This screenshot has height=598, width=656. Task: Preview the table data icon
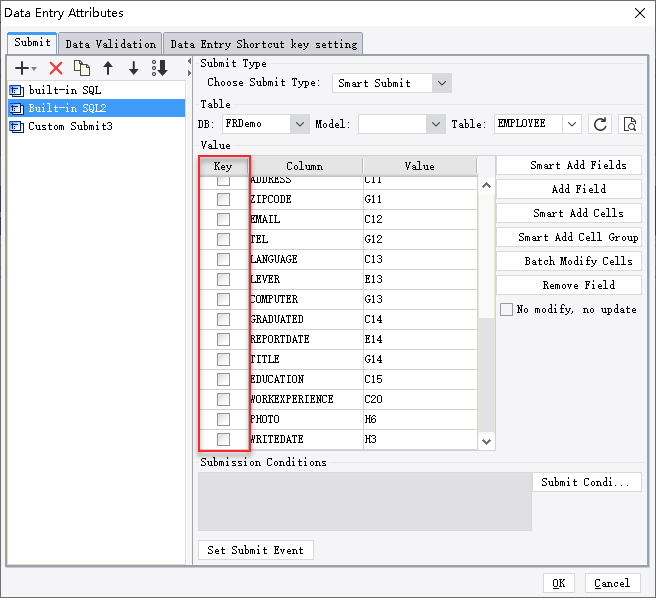click(630, 124)
